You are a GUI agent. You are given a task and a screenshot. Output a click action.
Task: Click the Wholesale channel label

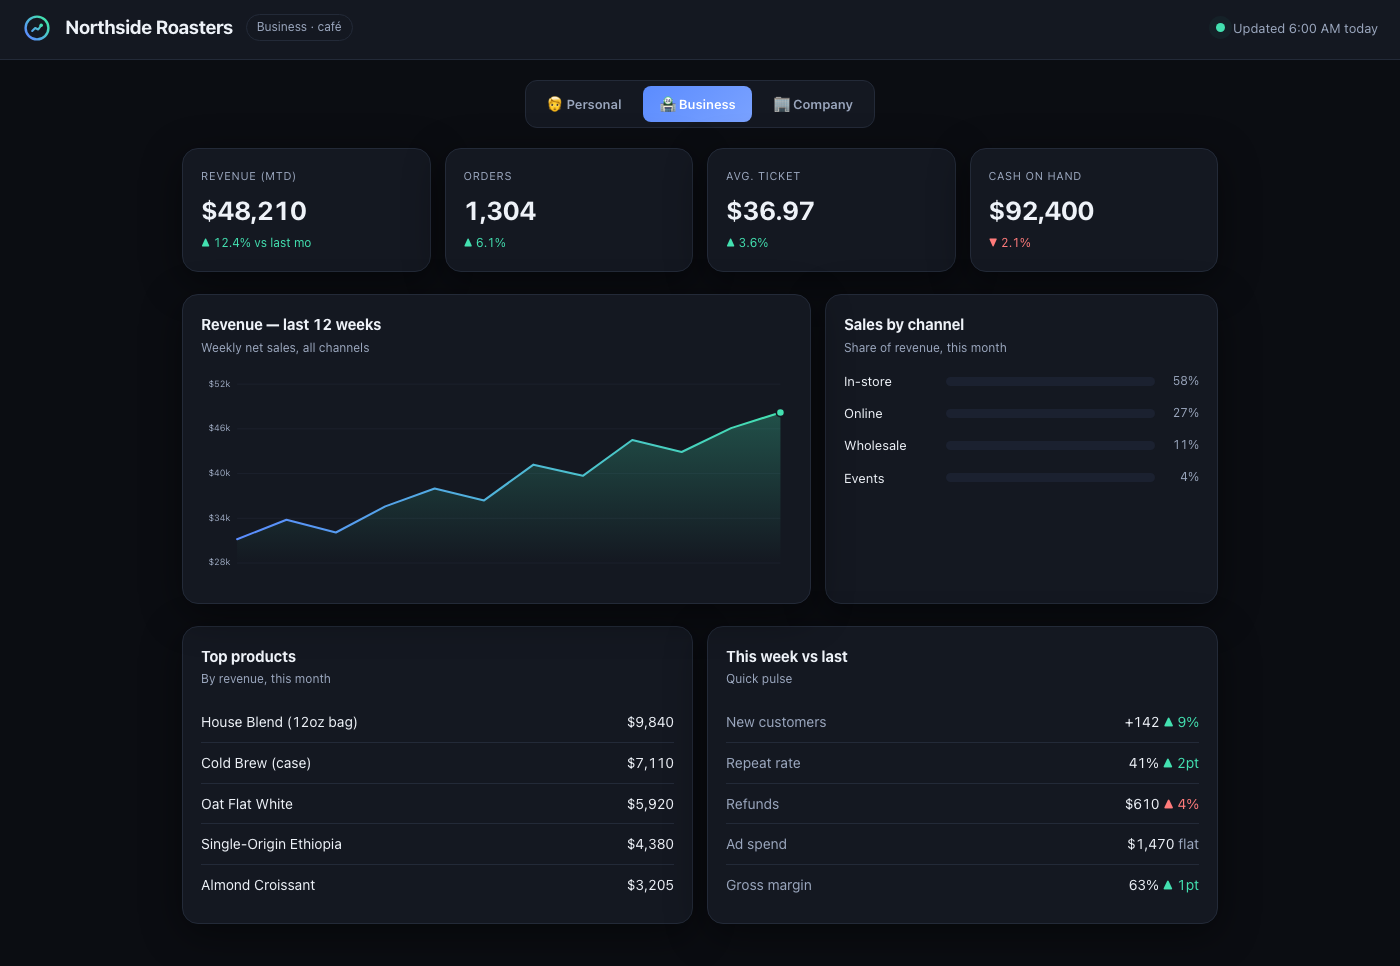875,446
